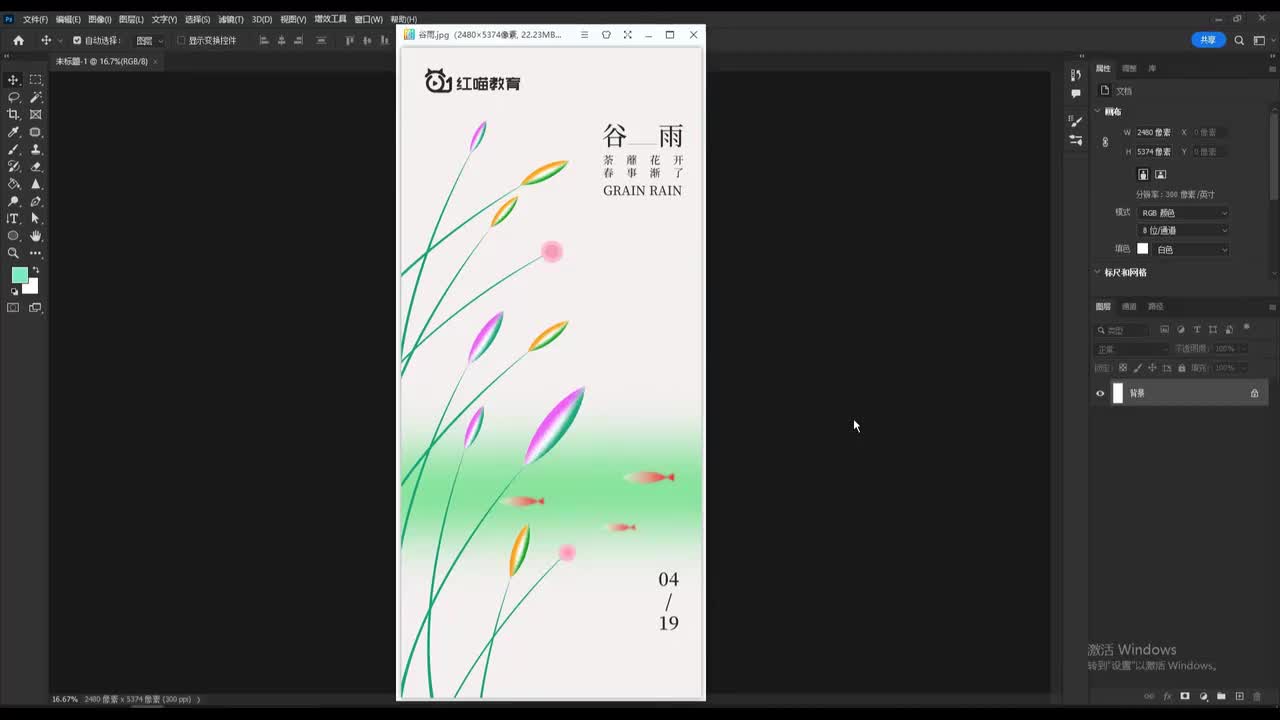Select the Move tool in the toolbox
This screenshot has width=1280, height=720.
pos(13,80)
